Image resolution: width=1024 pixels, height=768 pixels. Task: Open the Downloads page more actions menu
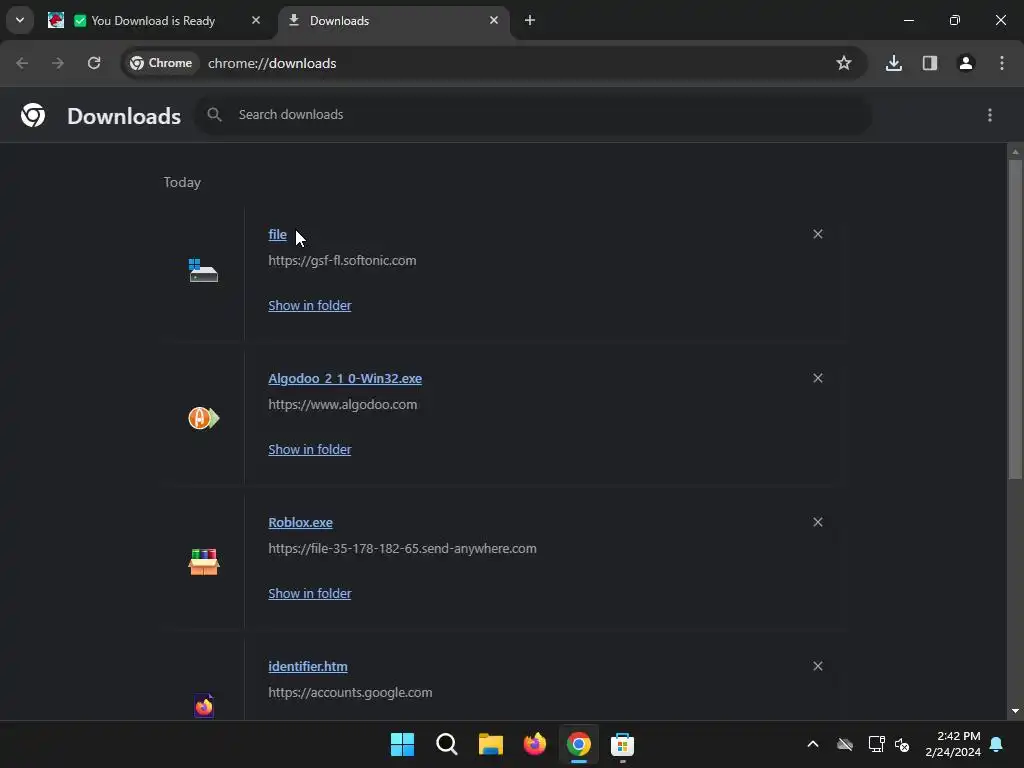[990, 115]
